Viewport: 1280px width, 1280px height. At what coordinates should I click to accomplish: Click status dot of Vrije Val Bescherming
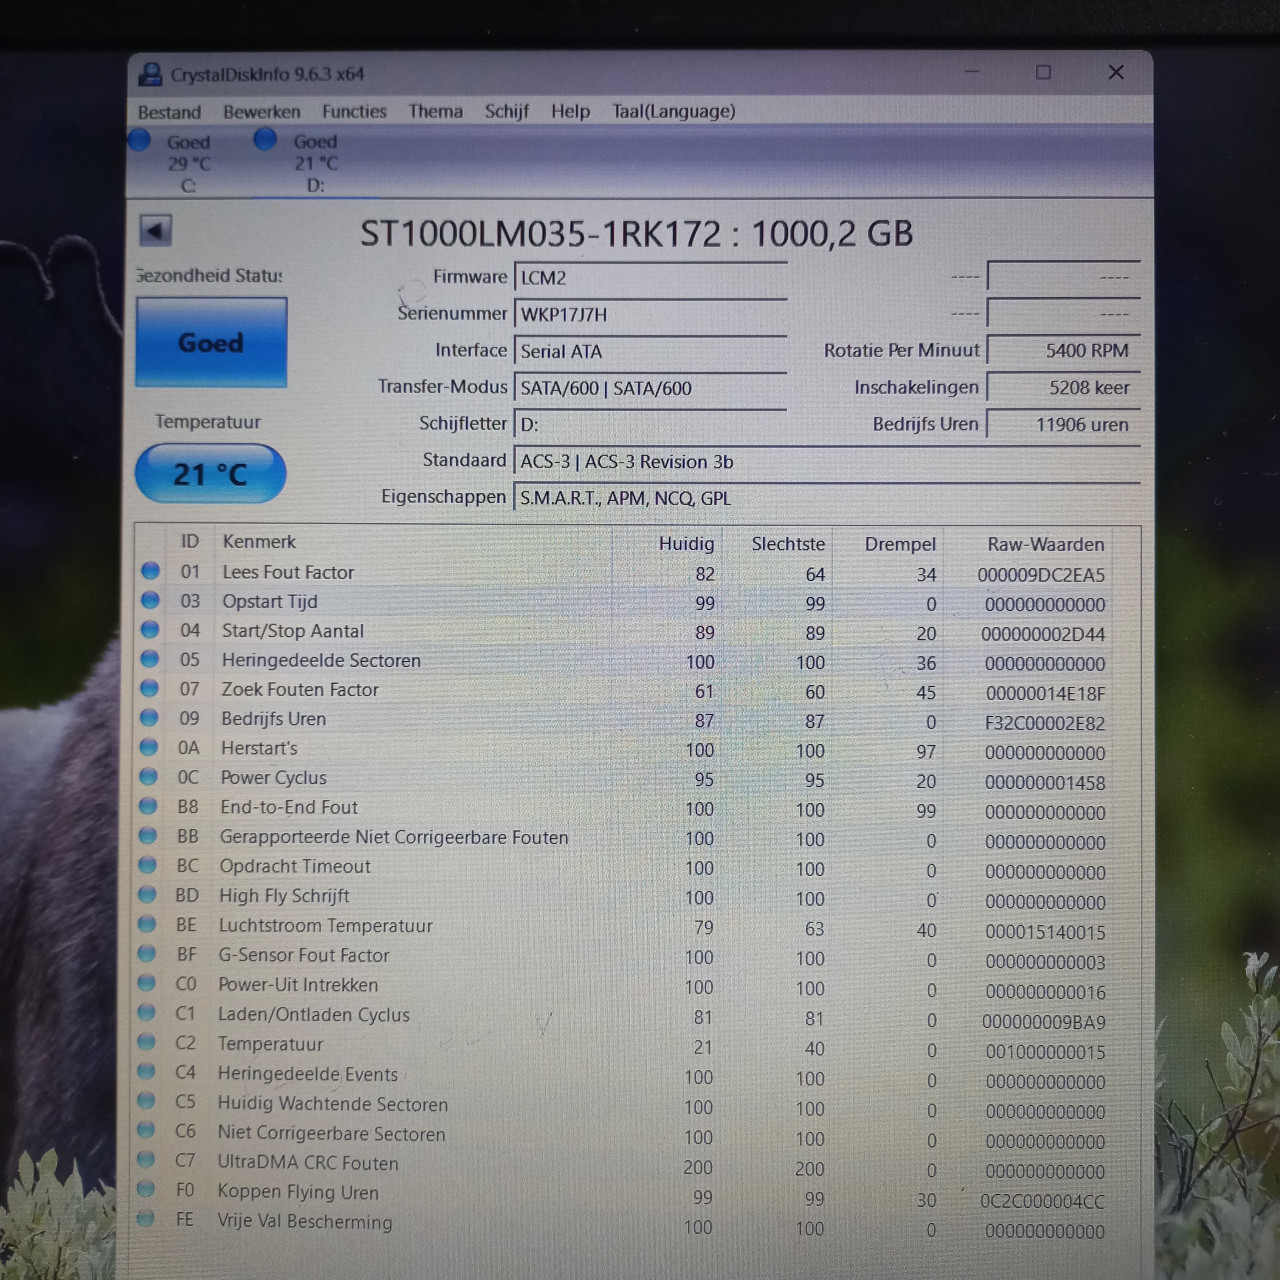[x=146, y=1219]
